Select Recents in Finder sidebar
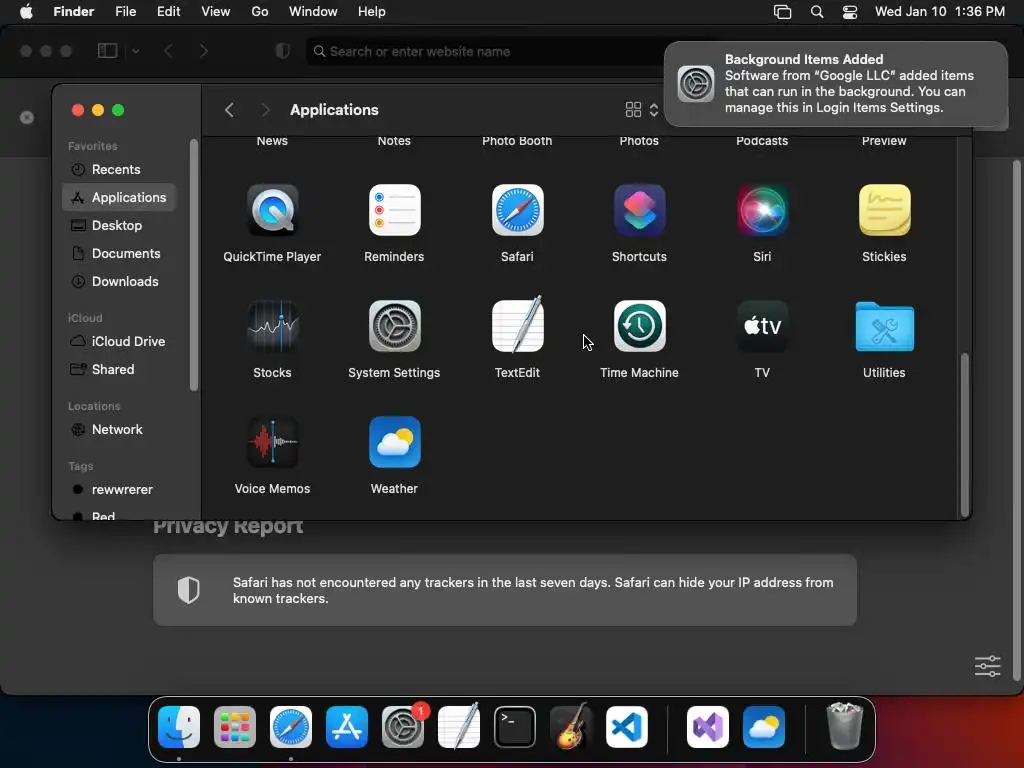 (x=119, y=169)
